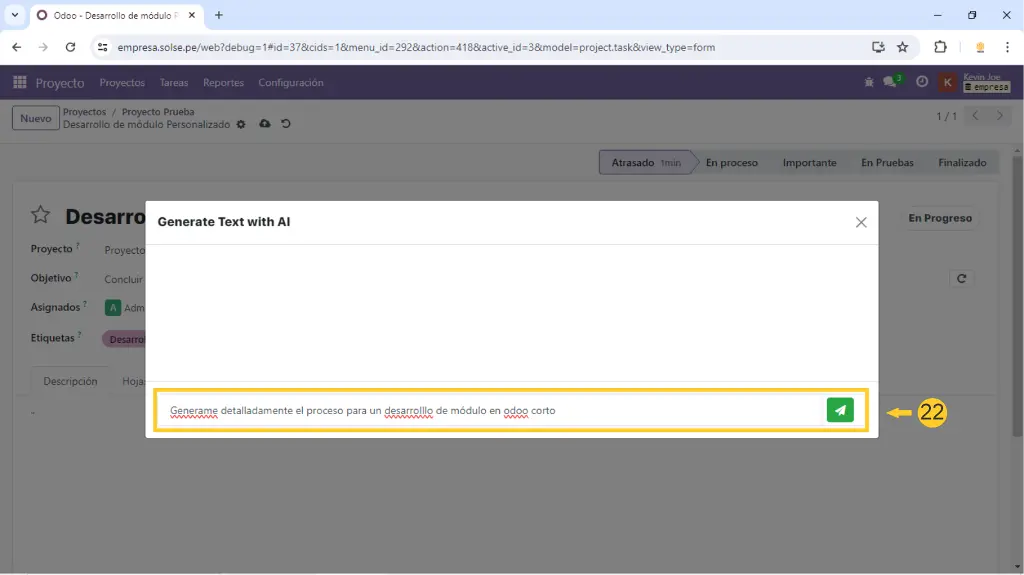
Task: Click the Nuevo button
Action: pos(36,119)
